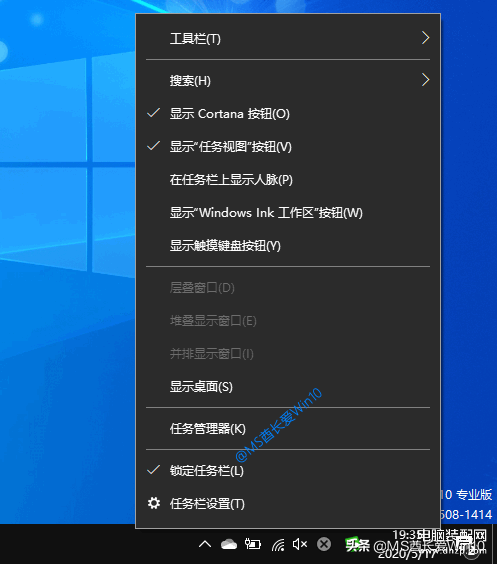
Task: Click the gray X circle tray icon
Action: point(324,544)
